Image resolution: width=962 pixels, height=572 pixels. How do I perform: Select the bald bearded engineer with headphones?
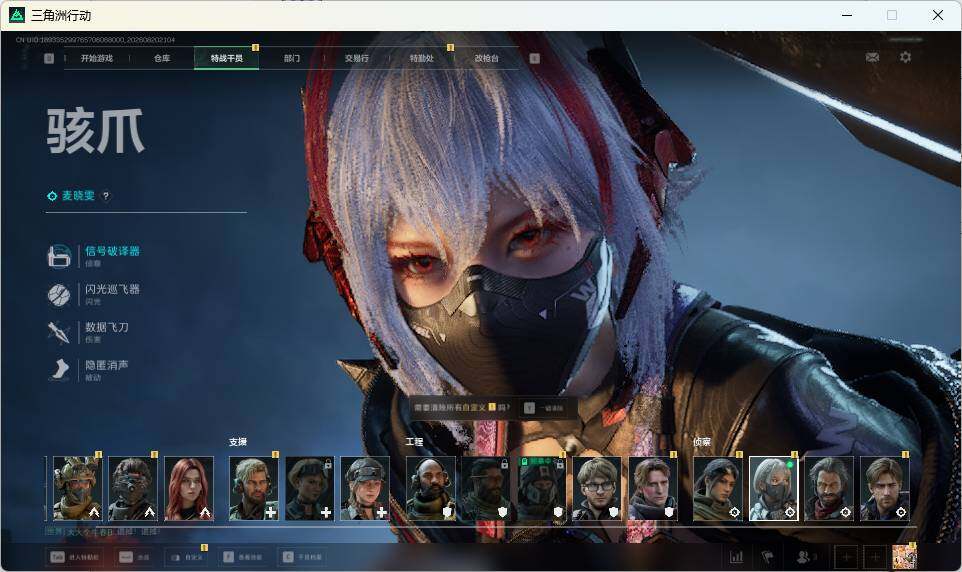pos(431,488)
